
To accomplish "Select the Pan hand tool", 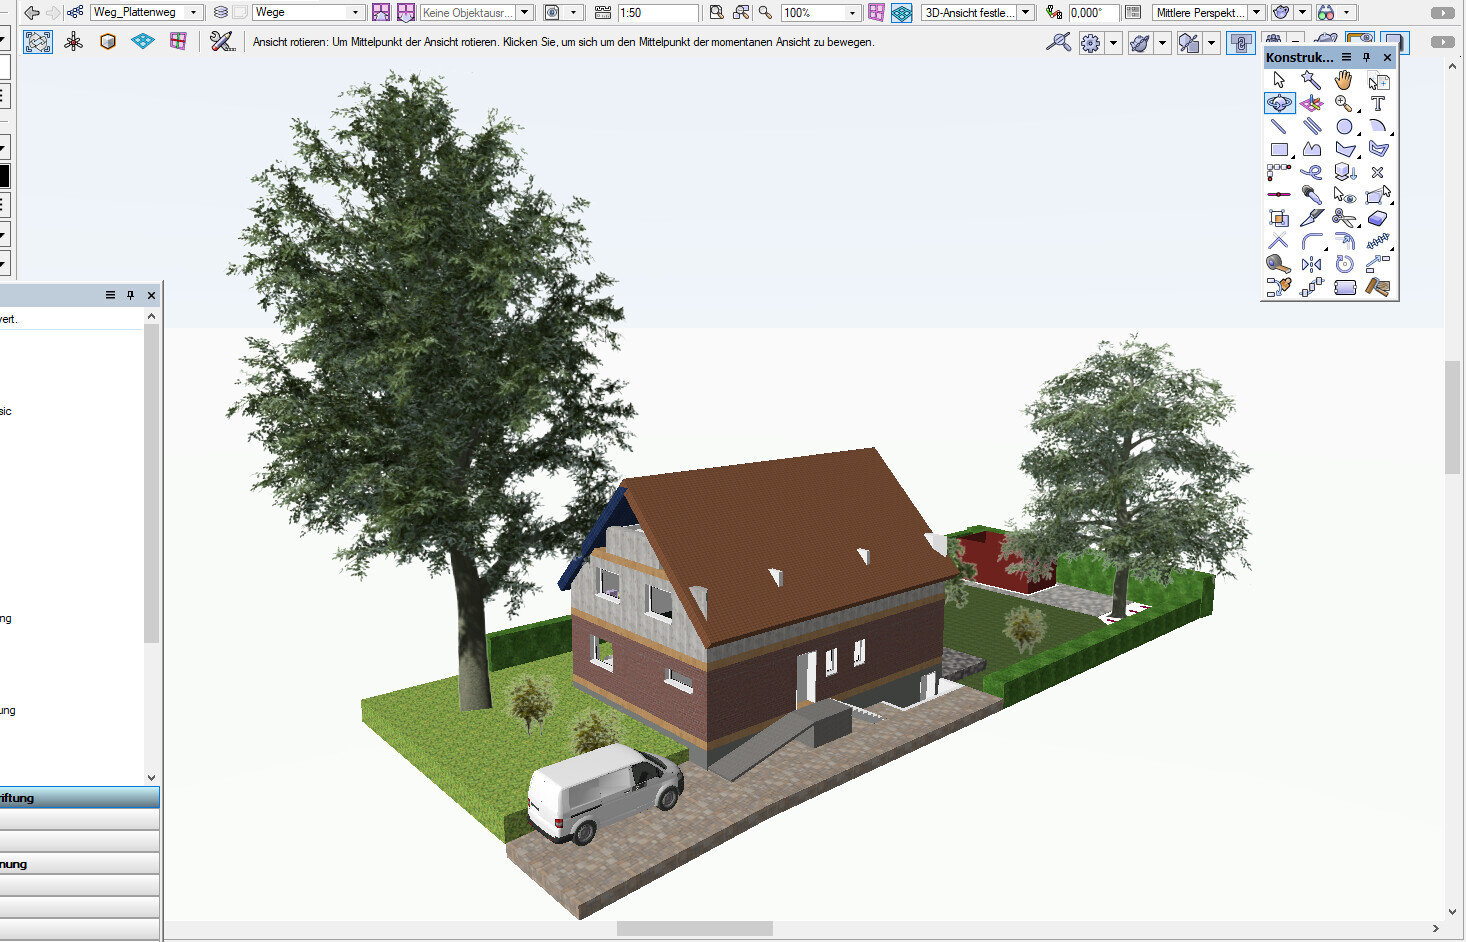I will coord(1344,80).
